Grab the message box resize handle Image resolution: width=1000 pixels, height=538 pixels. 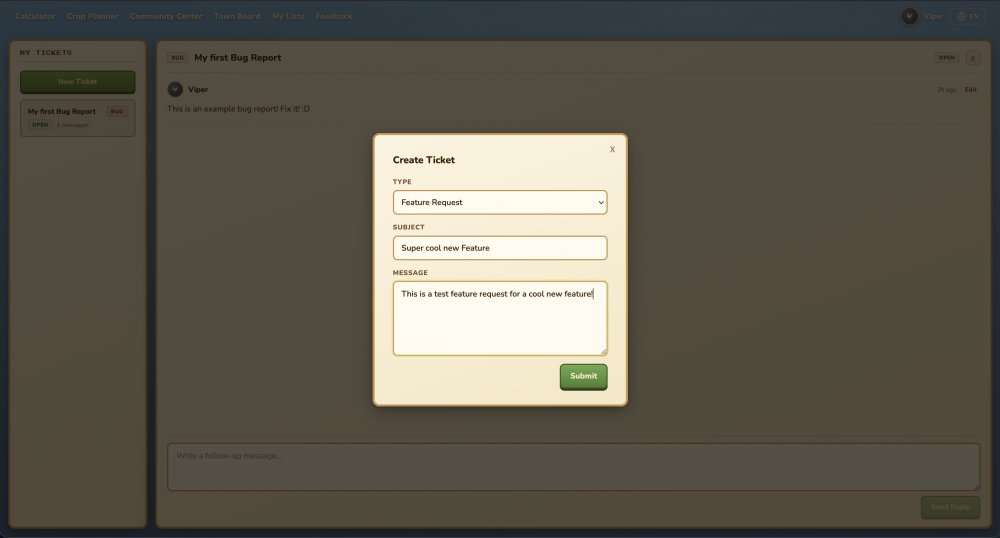pyautogui.click(x=603, y=351)
